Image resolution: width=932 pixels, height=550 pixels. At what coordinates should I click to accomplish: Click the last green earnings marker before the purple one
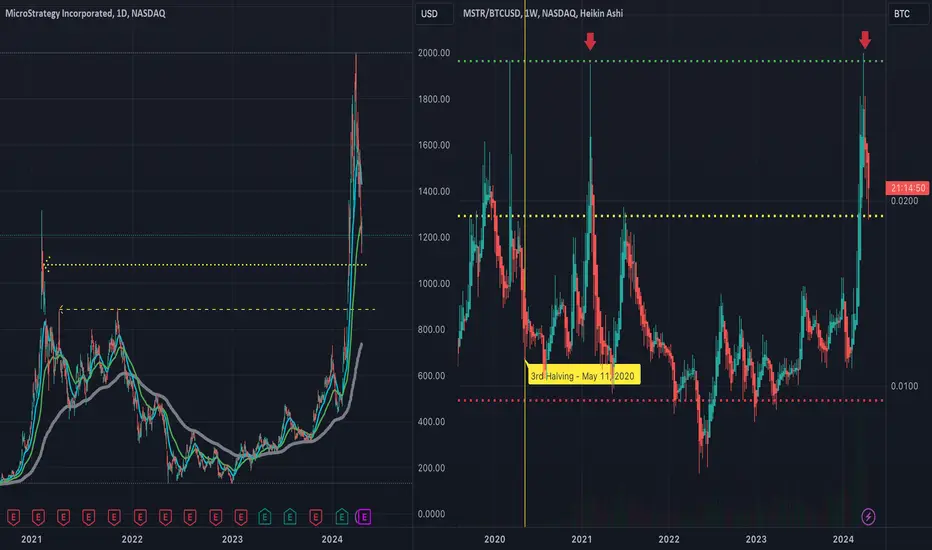(342, 517)
